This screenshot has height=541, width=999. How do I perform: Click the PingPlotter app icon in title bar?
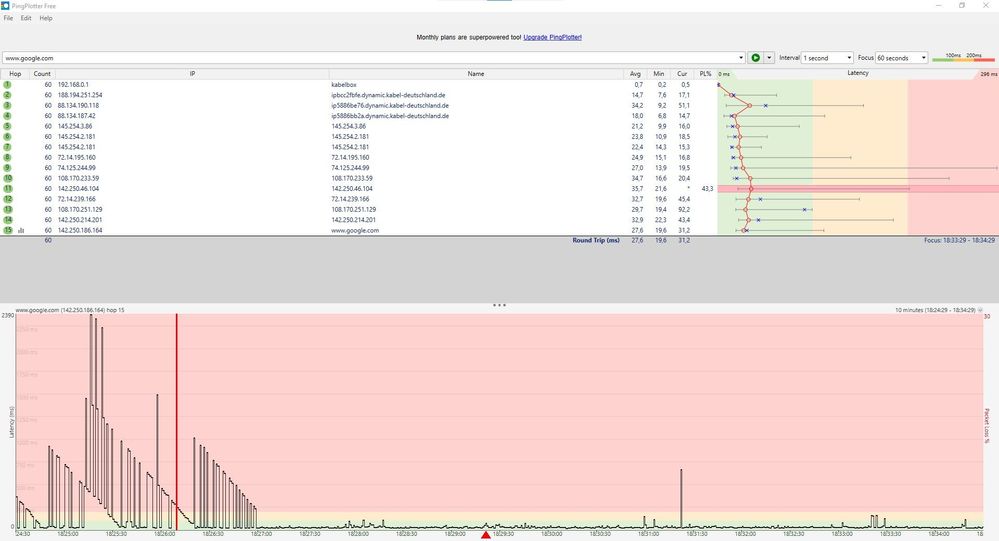coord(5,5)
